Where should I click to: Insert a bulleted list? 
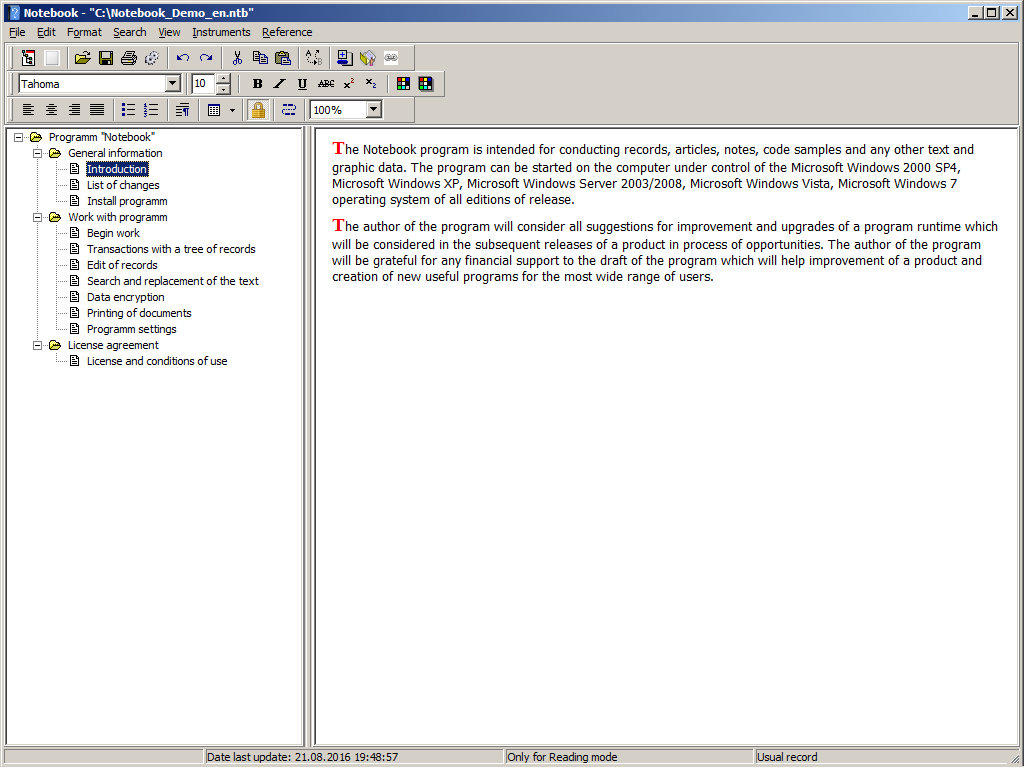(x=128, y=110)
